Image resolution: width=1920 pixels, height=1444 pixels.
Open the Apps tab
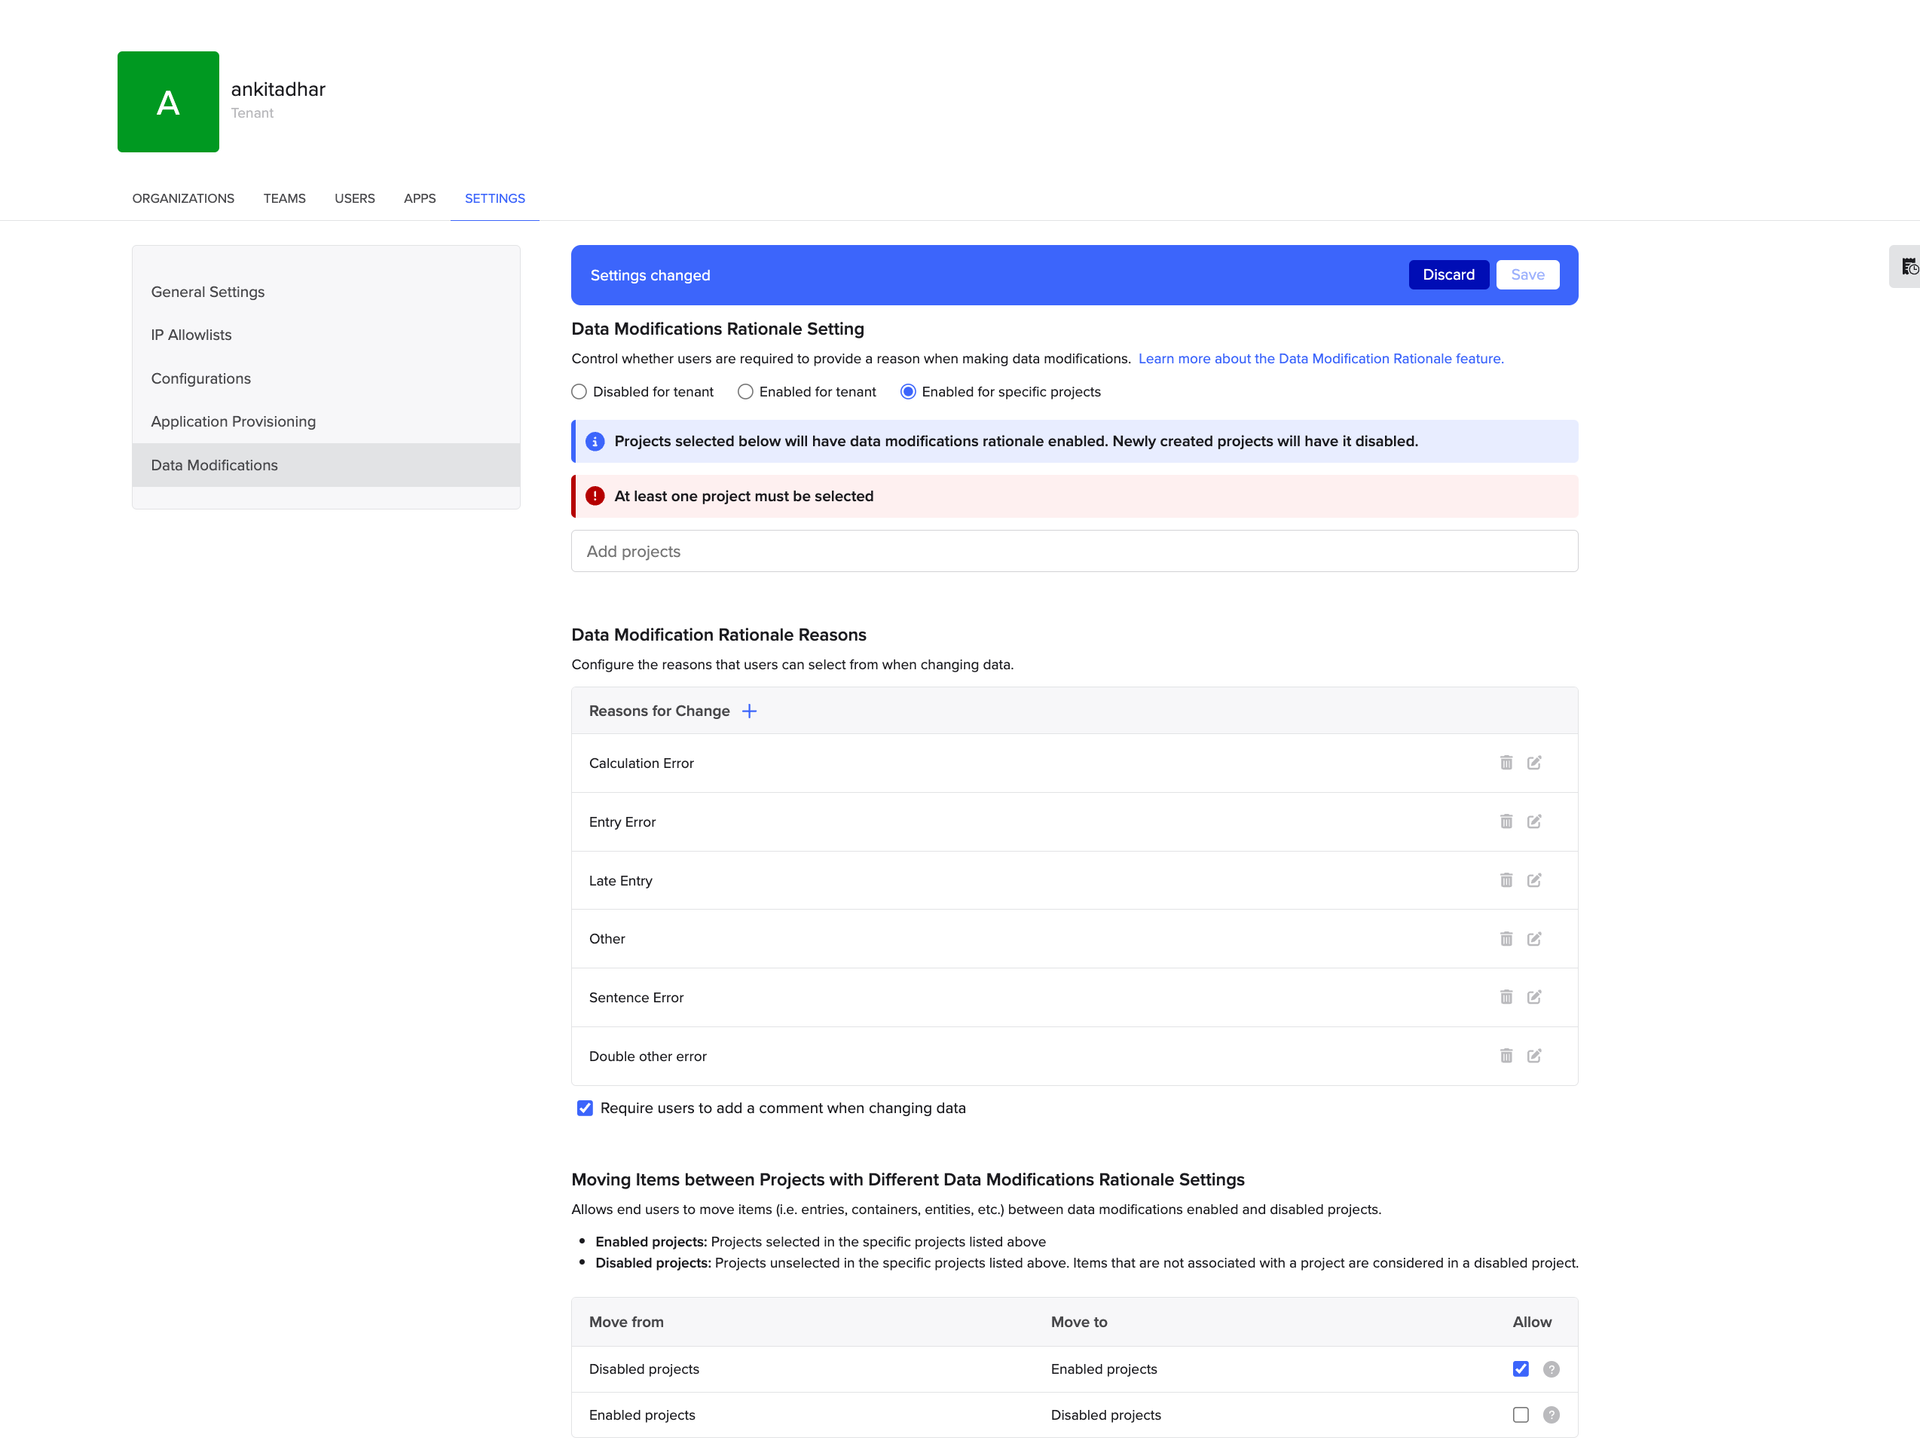click(x=420, y=198)
